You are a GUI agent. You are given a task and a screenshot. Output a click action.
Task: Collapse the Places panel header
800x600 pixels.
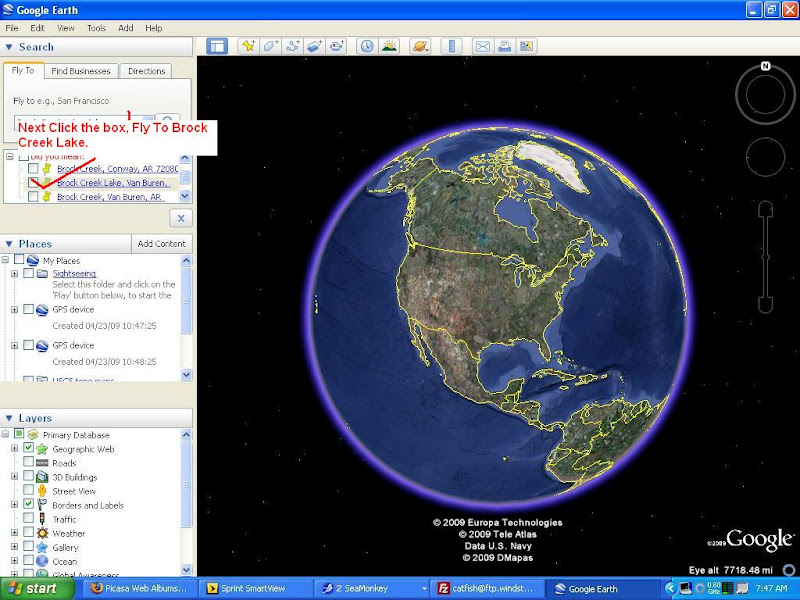pos(9,244)
